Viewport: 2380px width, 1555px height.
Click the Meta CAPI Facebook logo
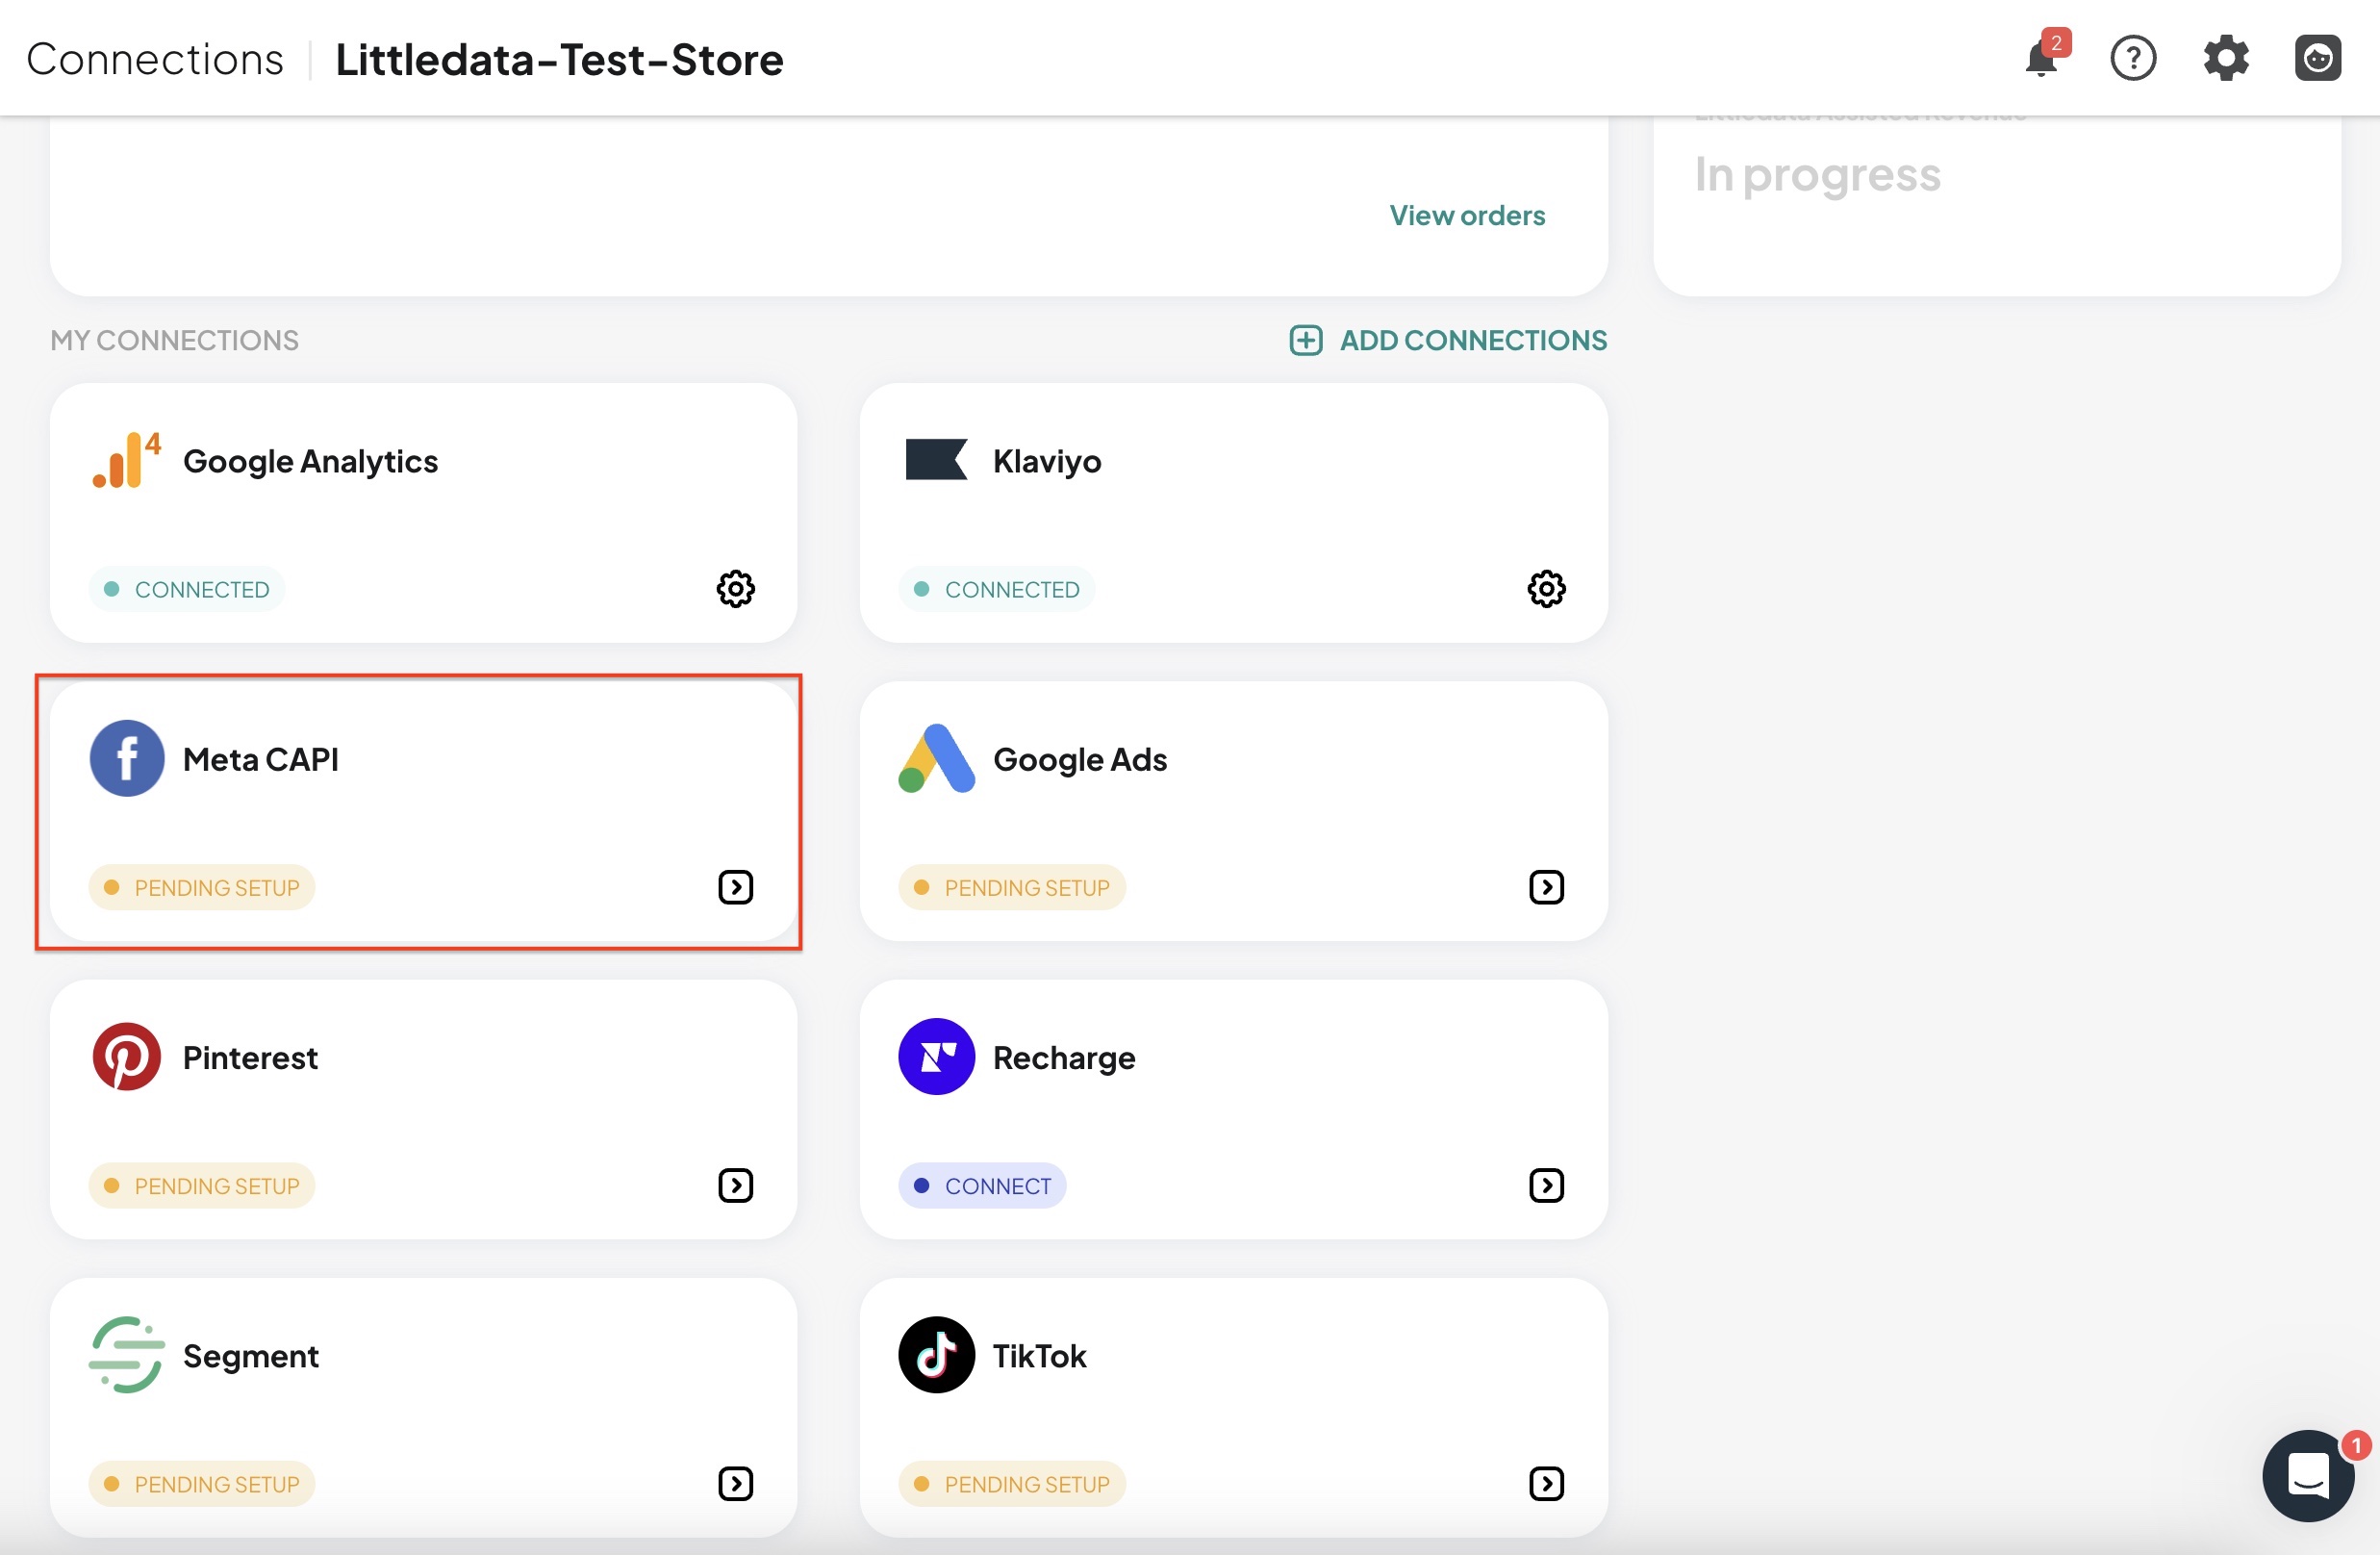[x=126, y=758]
